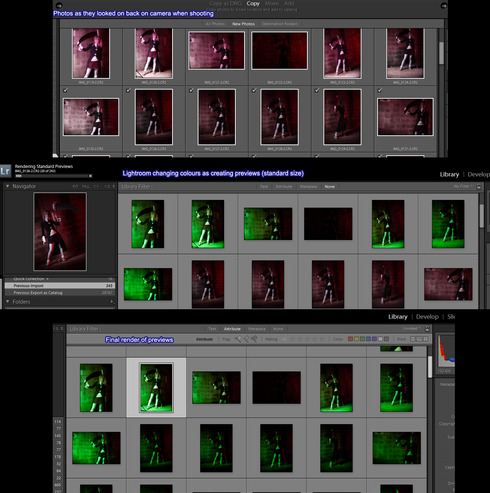The height and width of the screenshot is (493, 490).
Task: Choose Metadata filter in the middle Library Filter bar
Action: click(308, 187)
